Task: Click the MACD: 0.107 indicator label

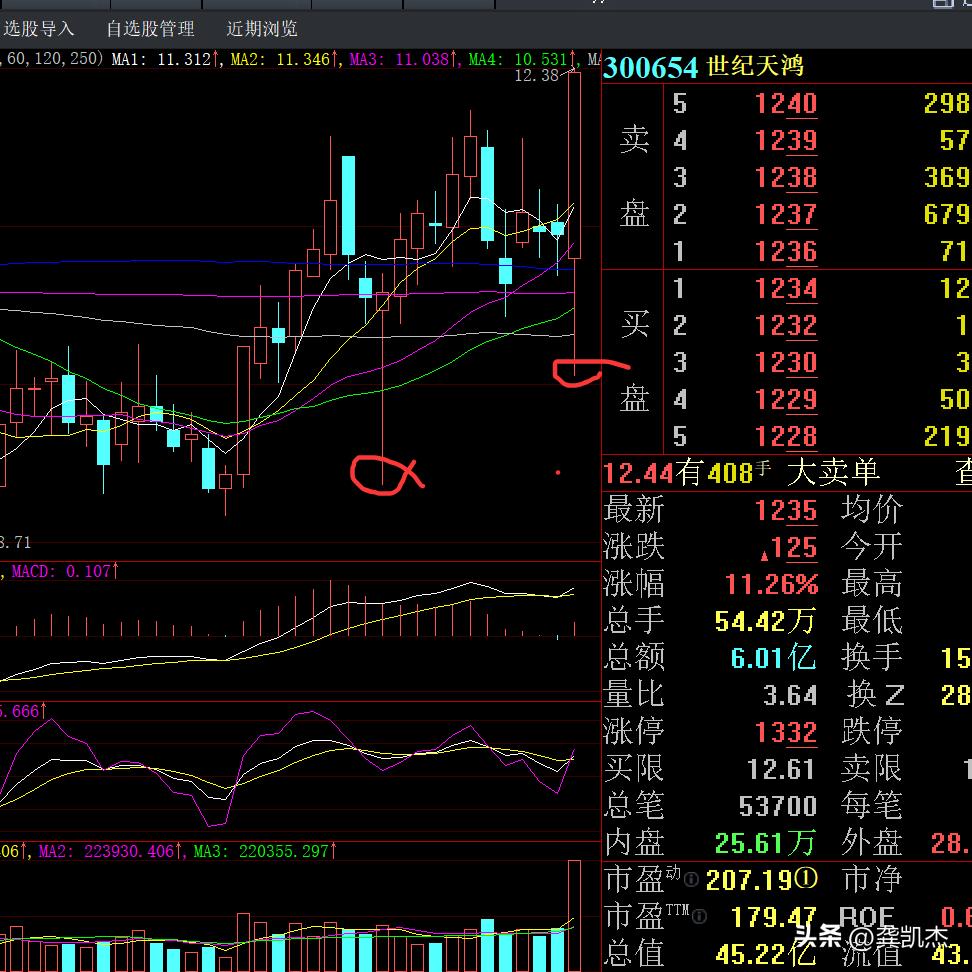Action: tap(64, 571)
